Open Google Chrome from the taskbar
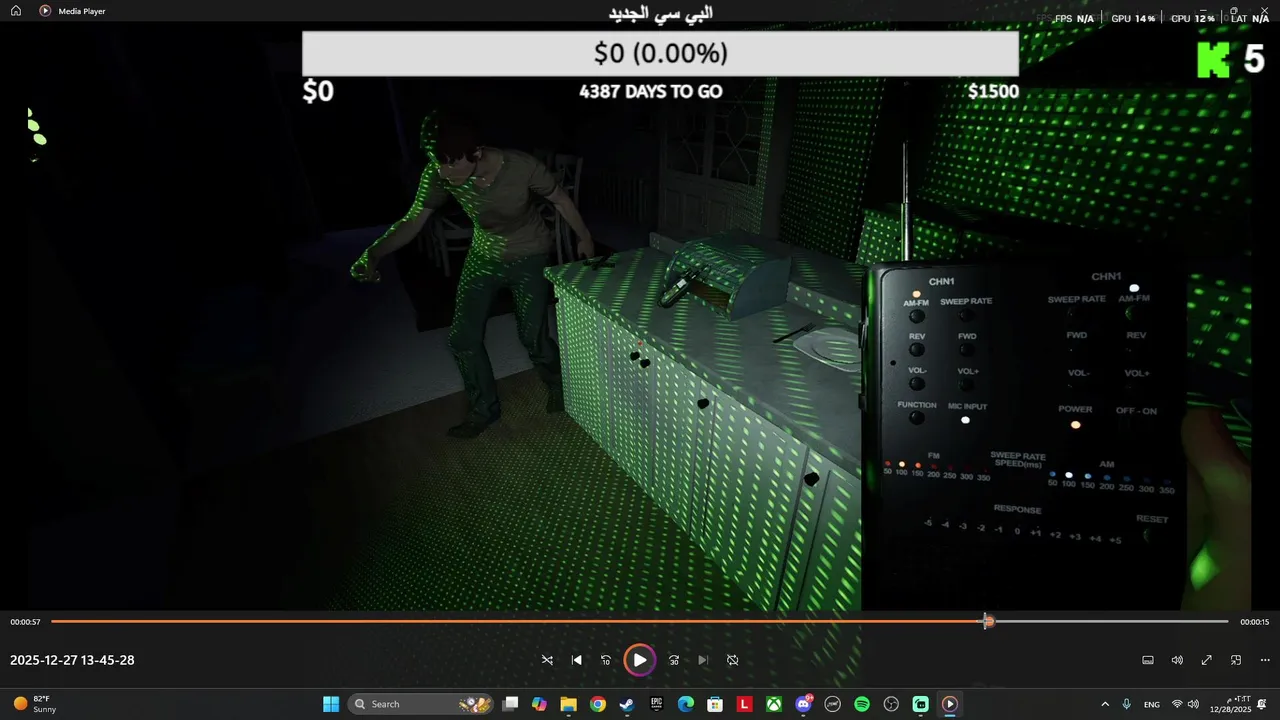The image size is (1280, 720). (x=597, y=704)
